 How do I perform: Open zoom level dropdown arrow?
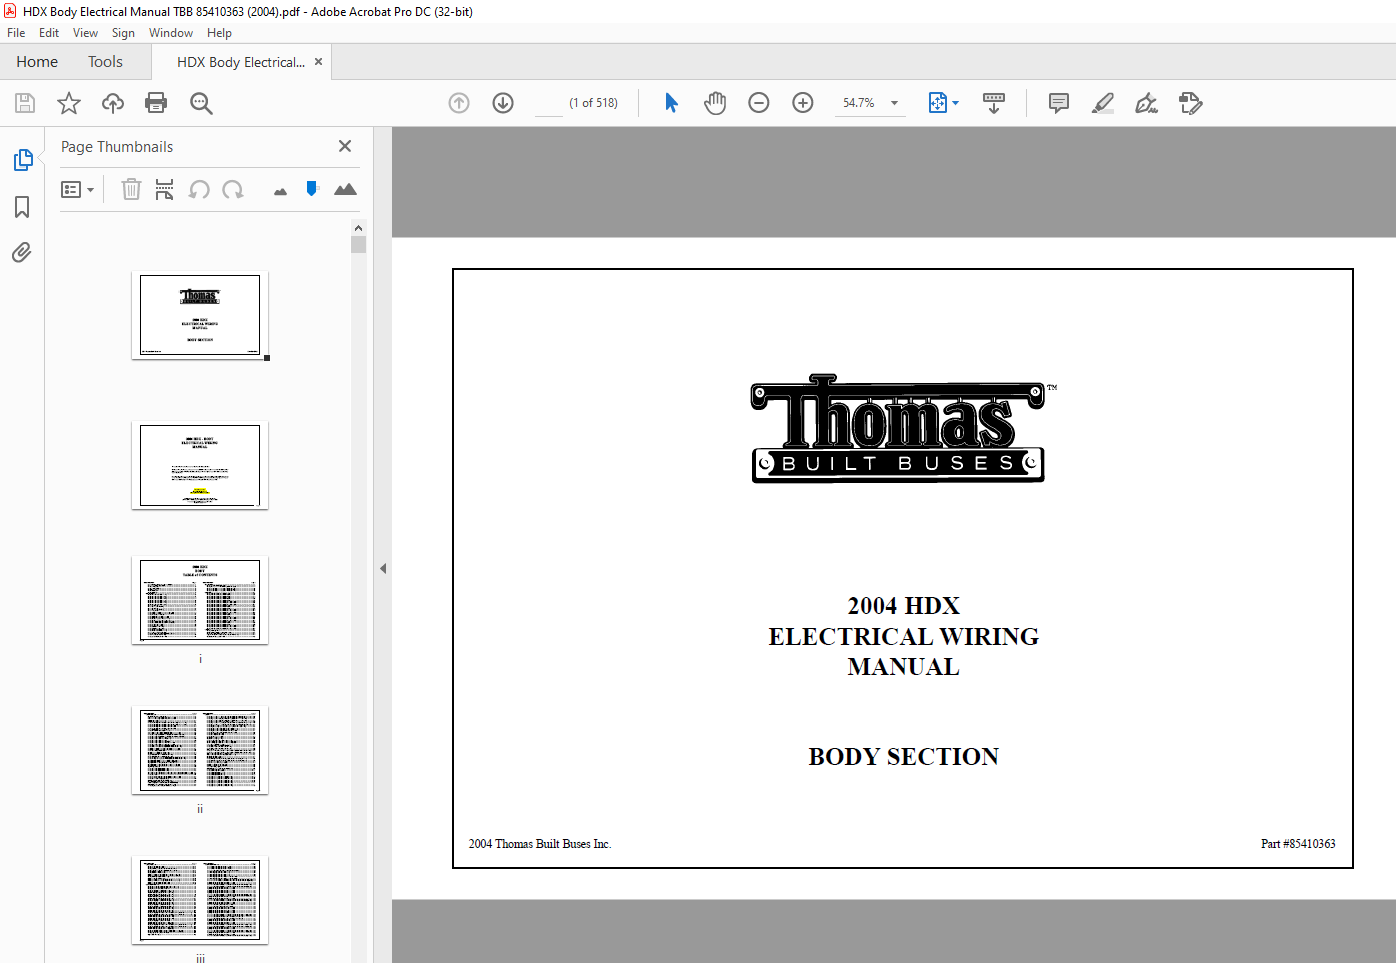(894, 103)
